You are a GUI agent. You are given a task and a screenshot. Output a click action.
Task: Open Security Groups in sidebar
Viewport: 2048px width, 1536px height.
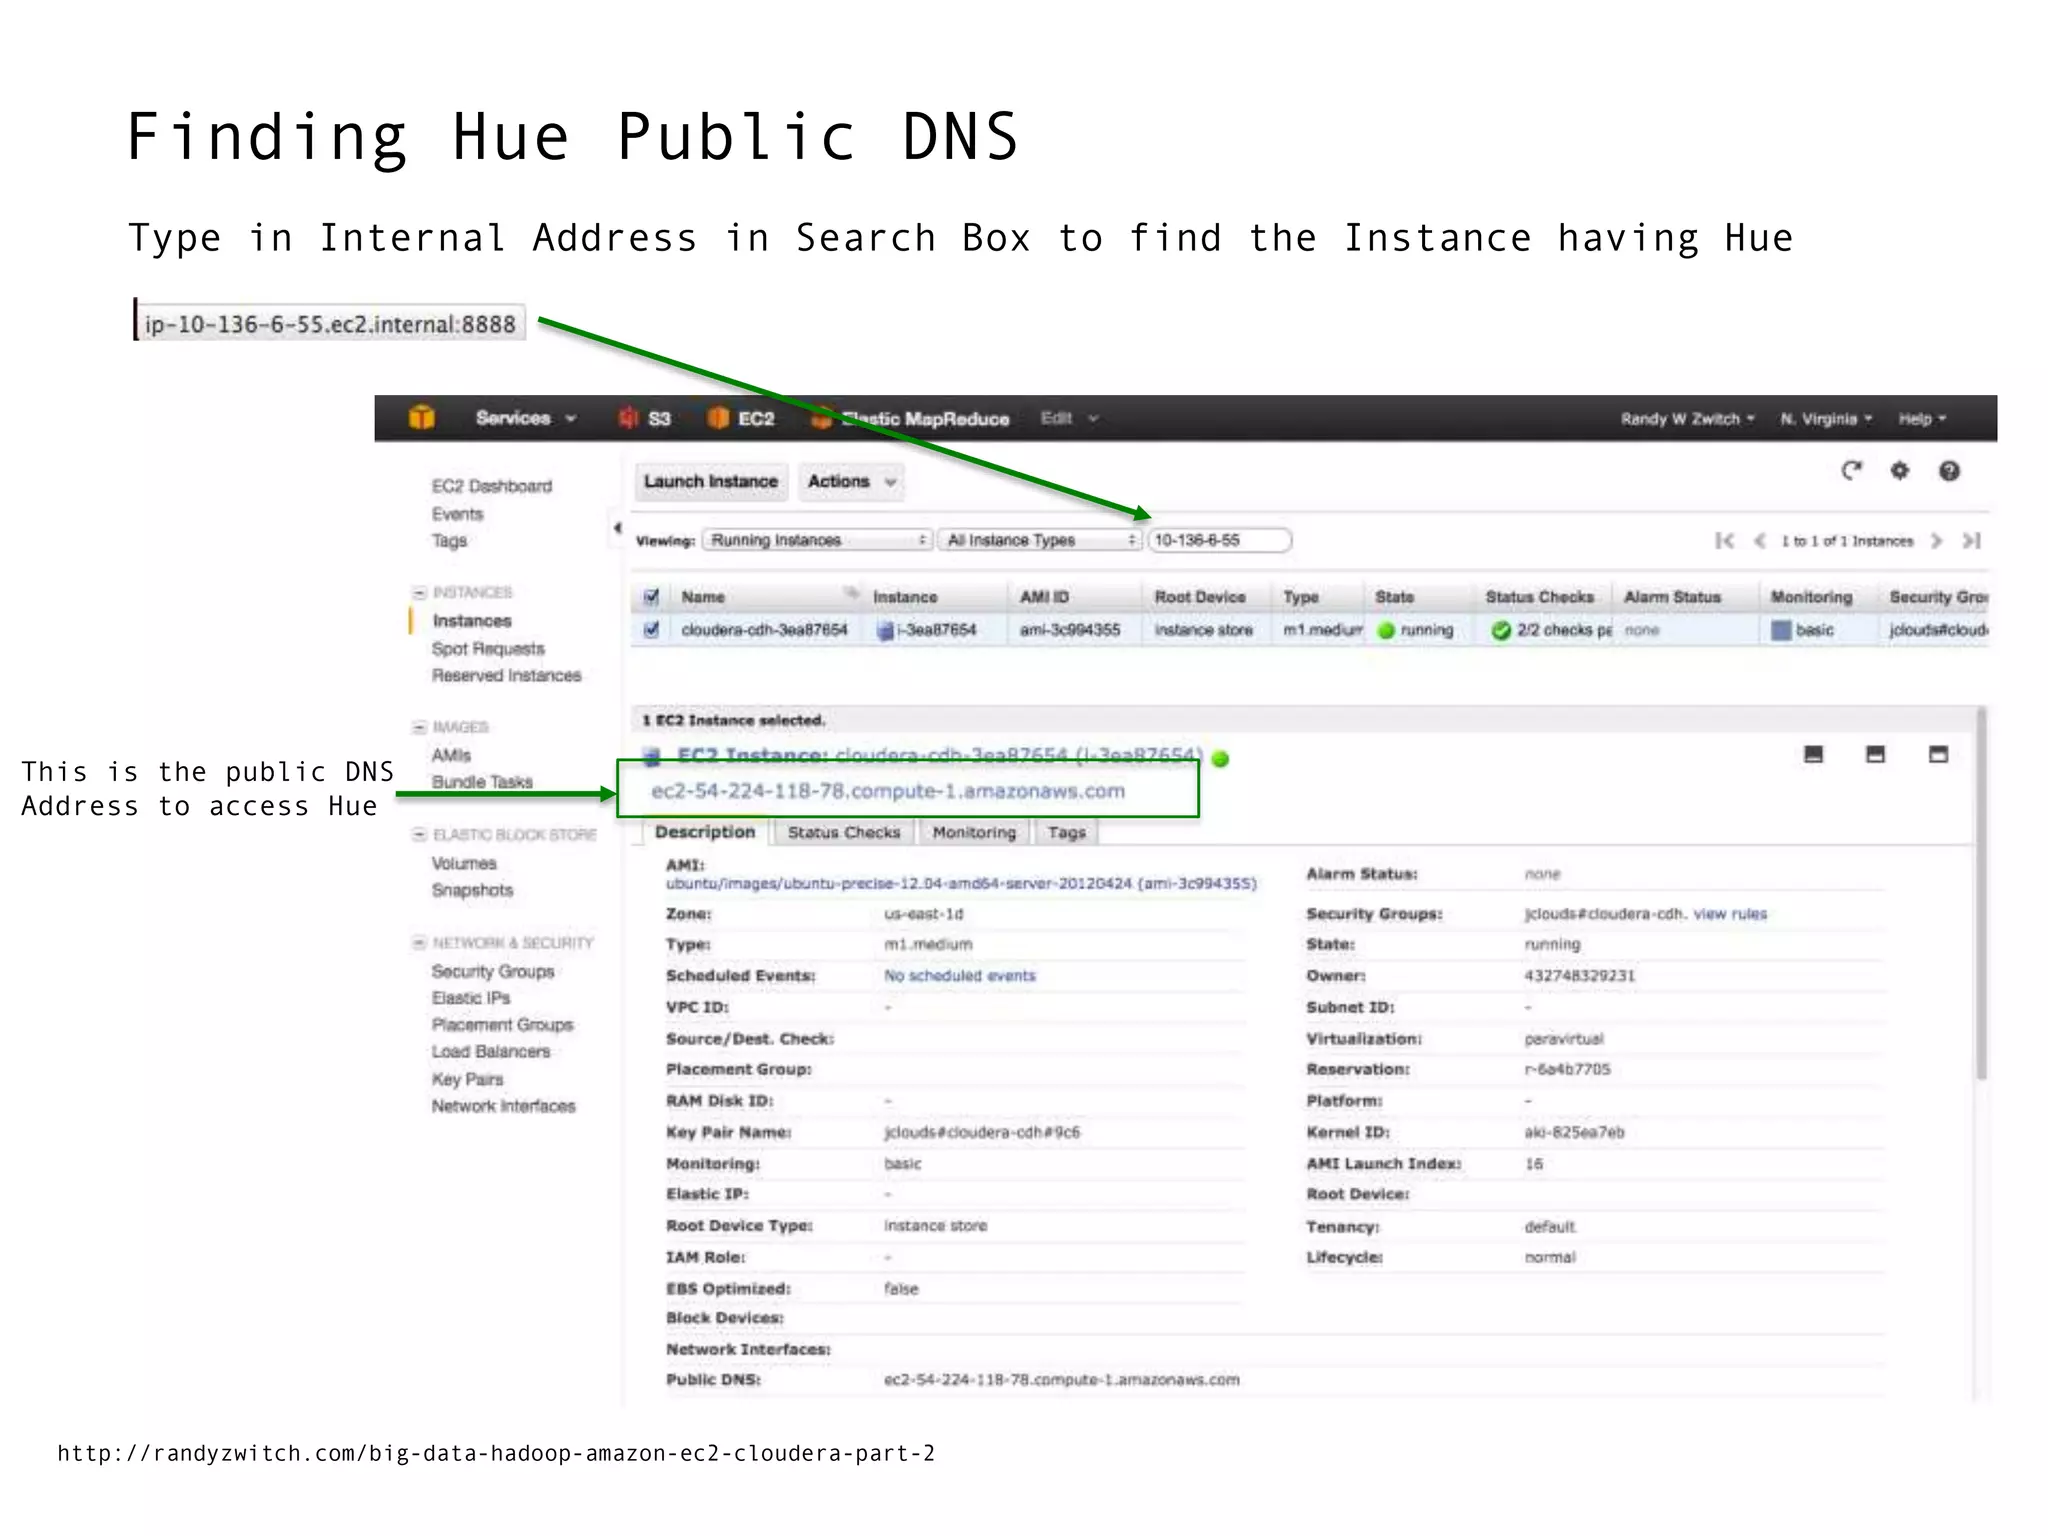(x=492, y=971)
